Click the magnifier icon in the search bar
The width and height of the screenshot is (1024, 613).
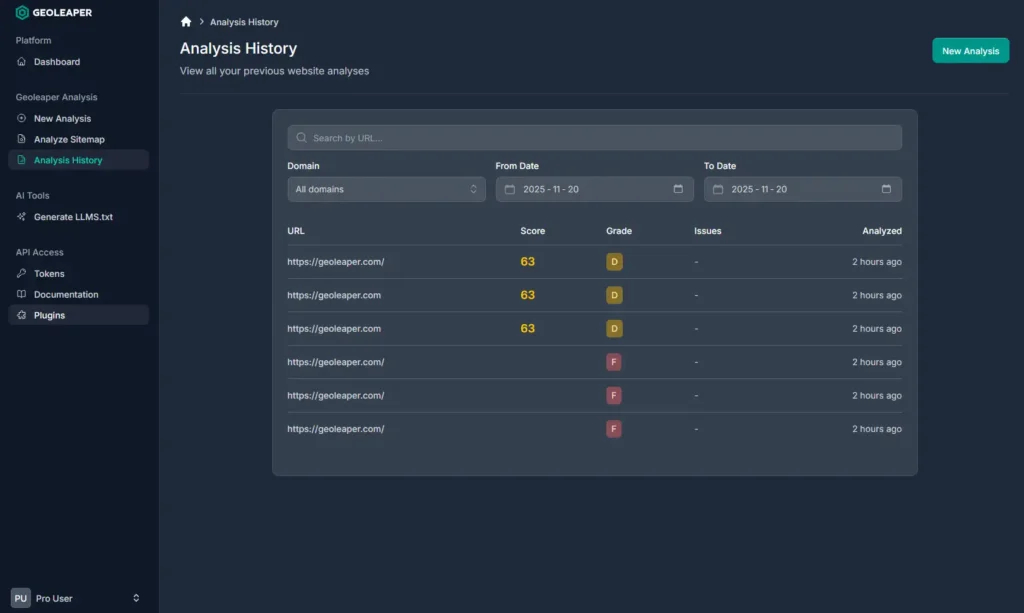point(301,137)
